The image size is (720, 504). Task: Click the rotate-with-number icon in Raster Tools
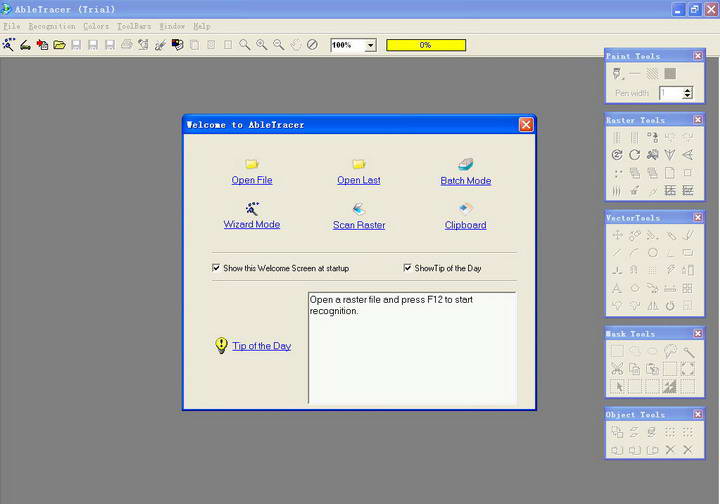[x=617, y=155]
